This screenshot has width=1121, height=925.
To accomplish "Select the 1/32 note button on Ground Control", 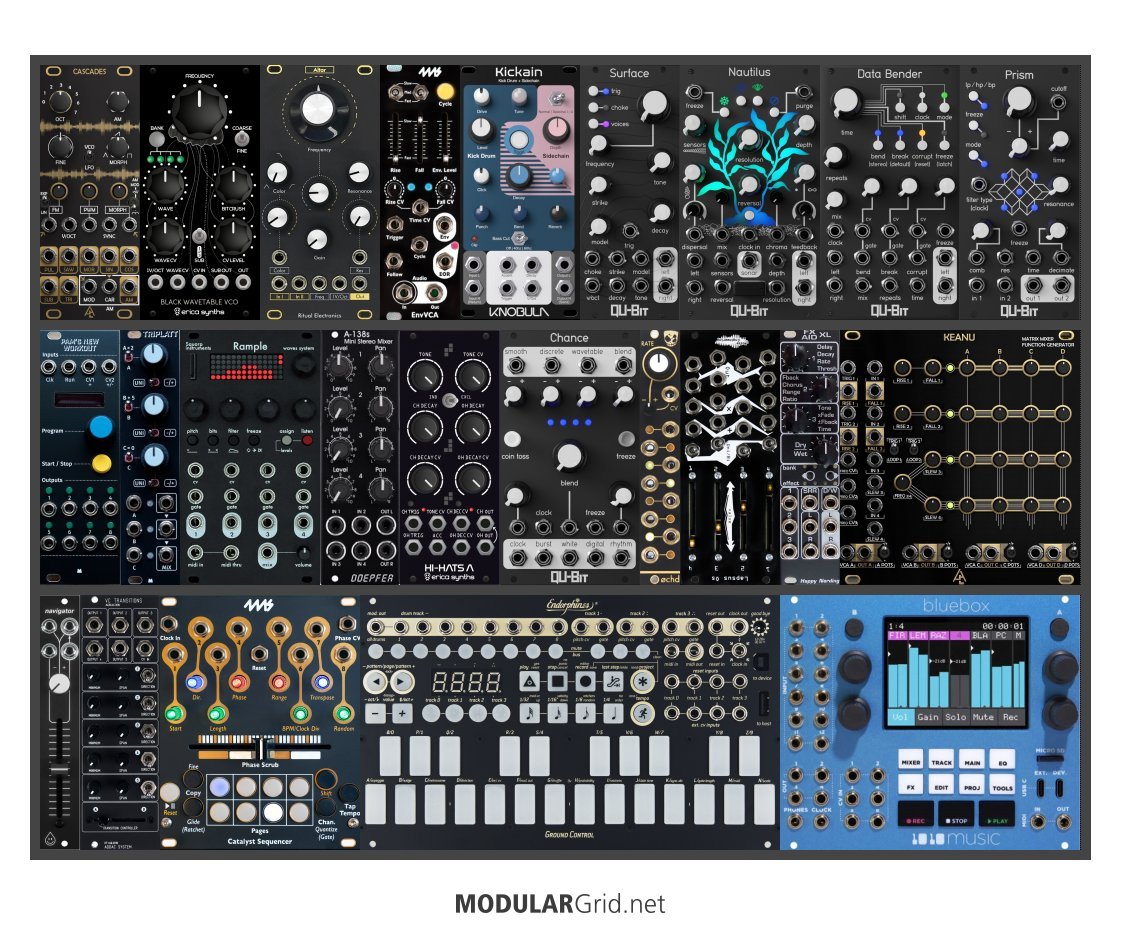I will [528, 713].
